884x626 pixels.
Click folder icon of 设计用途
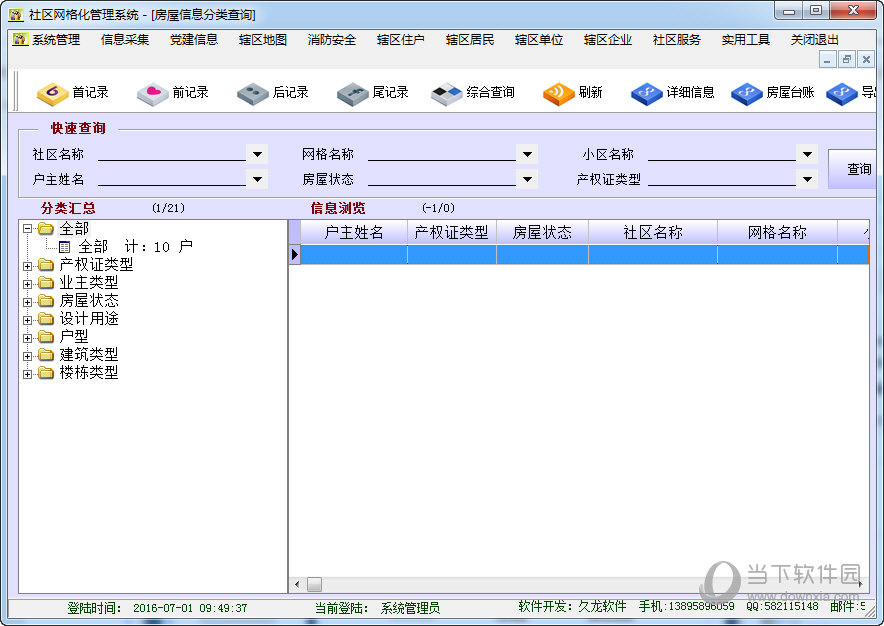pyautogui.click(x=46, y=319)
